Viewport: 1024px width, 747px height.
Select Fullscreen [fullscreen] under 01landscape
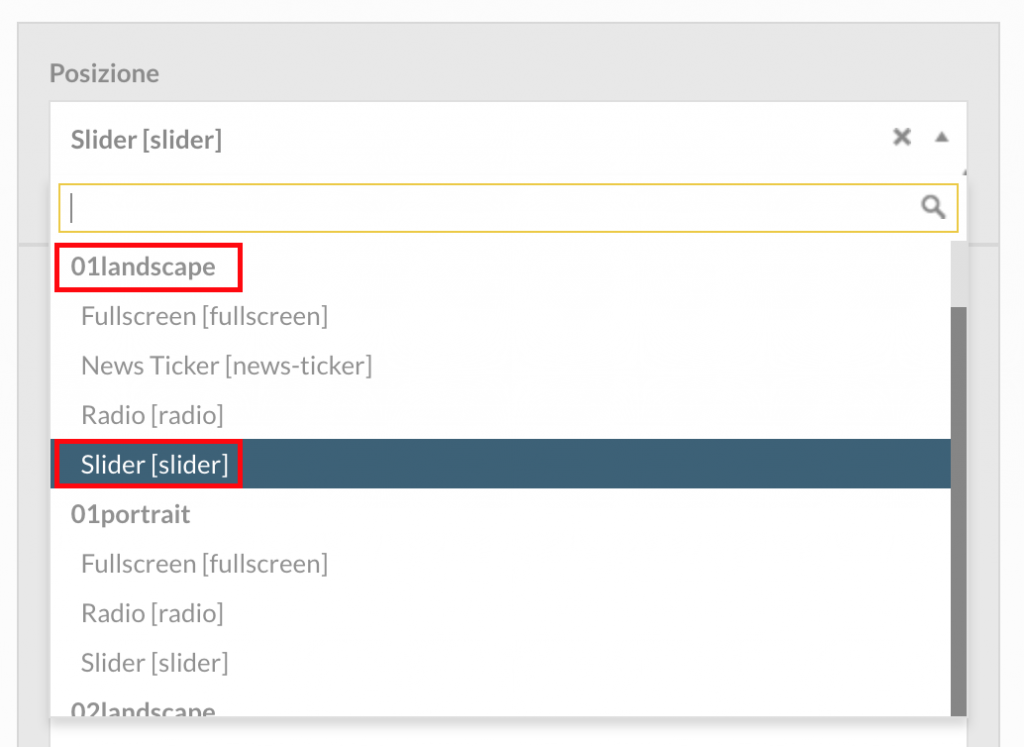(x=204, y=316)
